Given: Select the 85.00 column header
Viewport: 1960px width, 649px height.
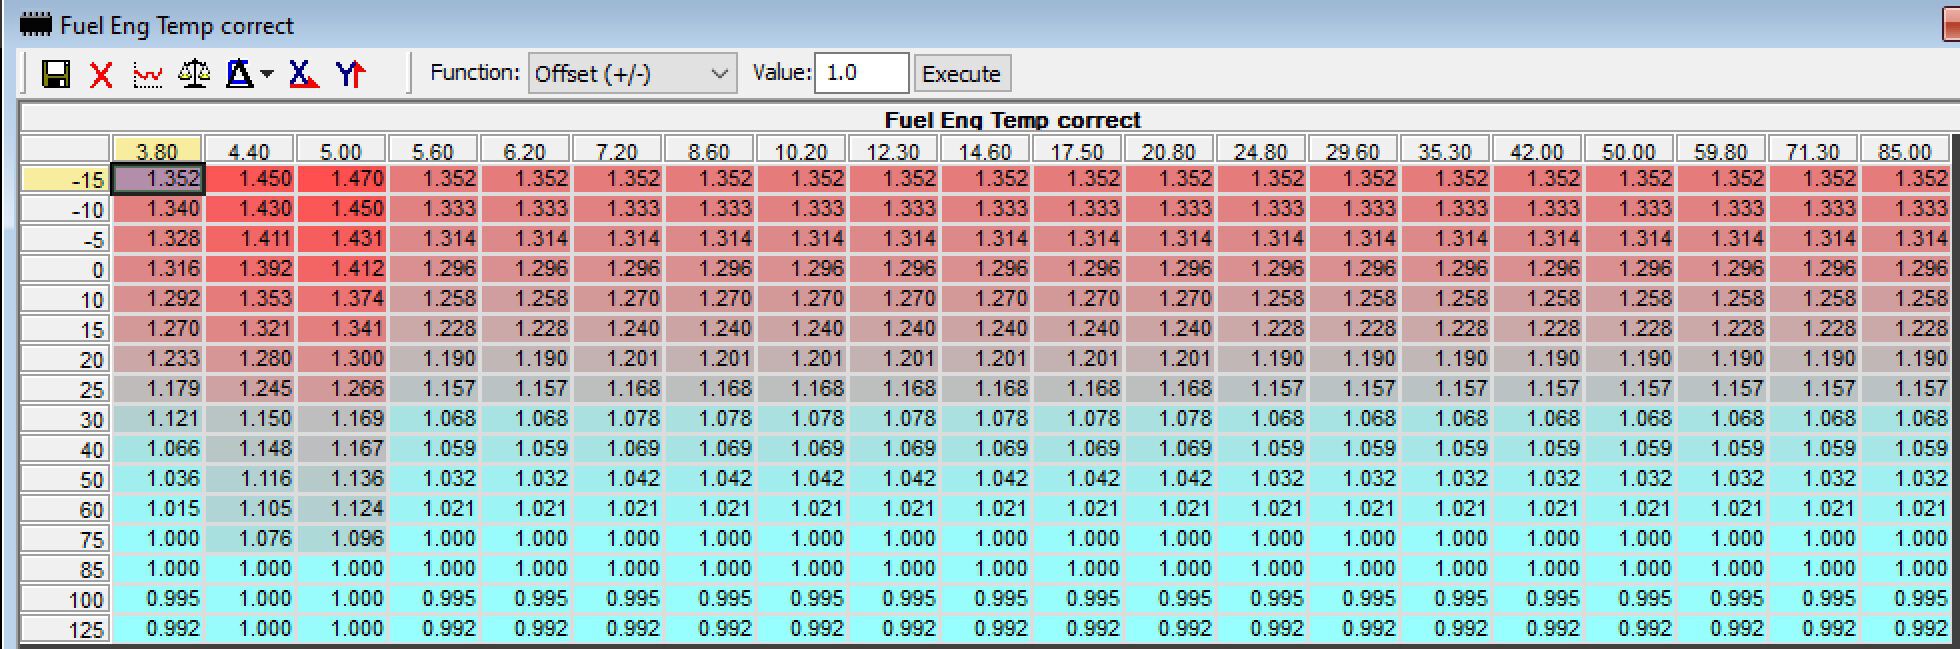Looking at the screenshot, I should pos(1904,151).
